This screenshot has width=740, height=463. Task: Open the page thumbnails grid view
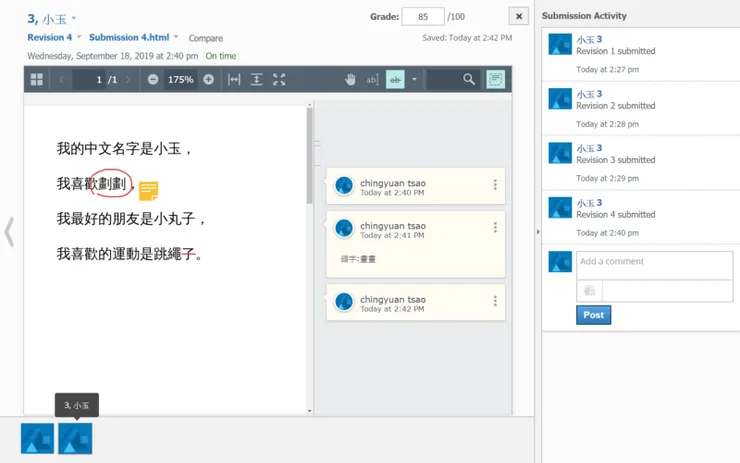(x=36, y=79)
